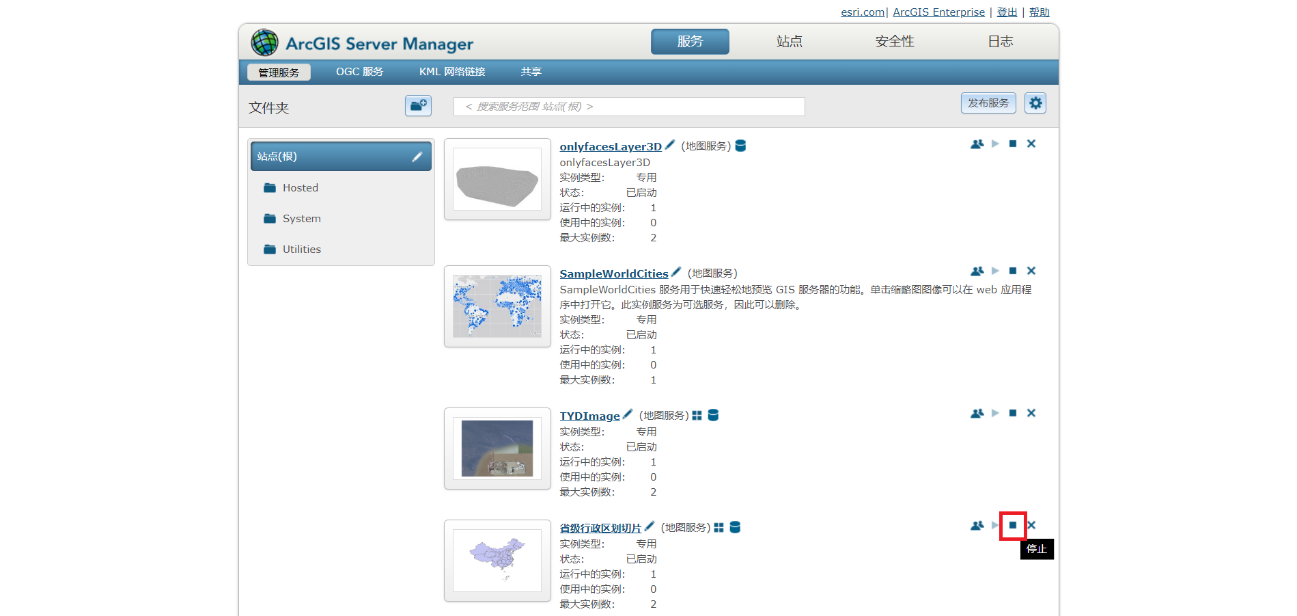Focus the service search input field
The width and height of the screenshot is (1297, 616).
coord(629,106)
